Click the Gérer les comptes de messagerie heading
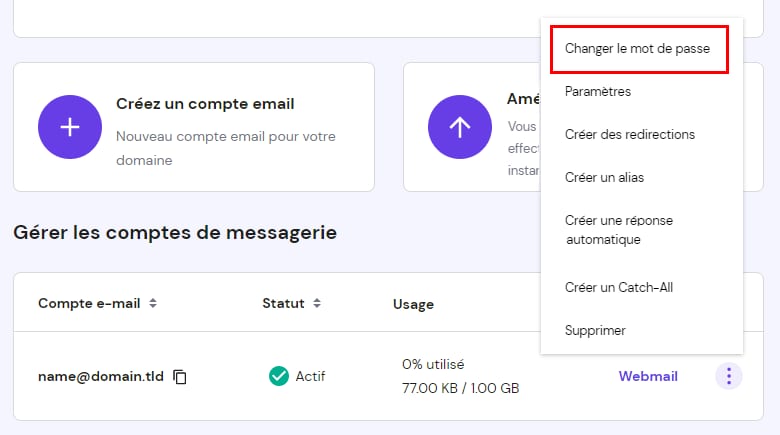This screenshot has height=435, width=780. [175, 232]
